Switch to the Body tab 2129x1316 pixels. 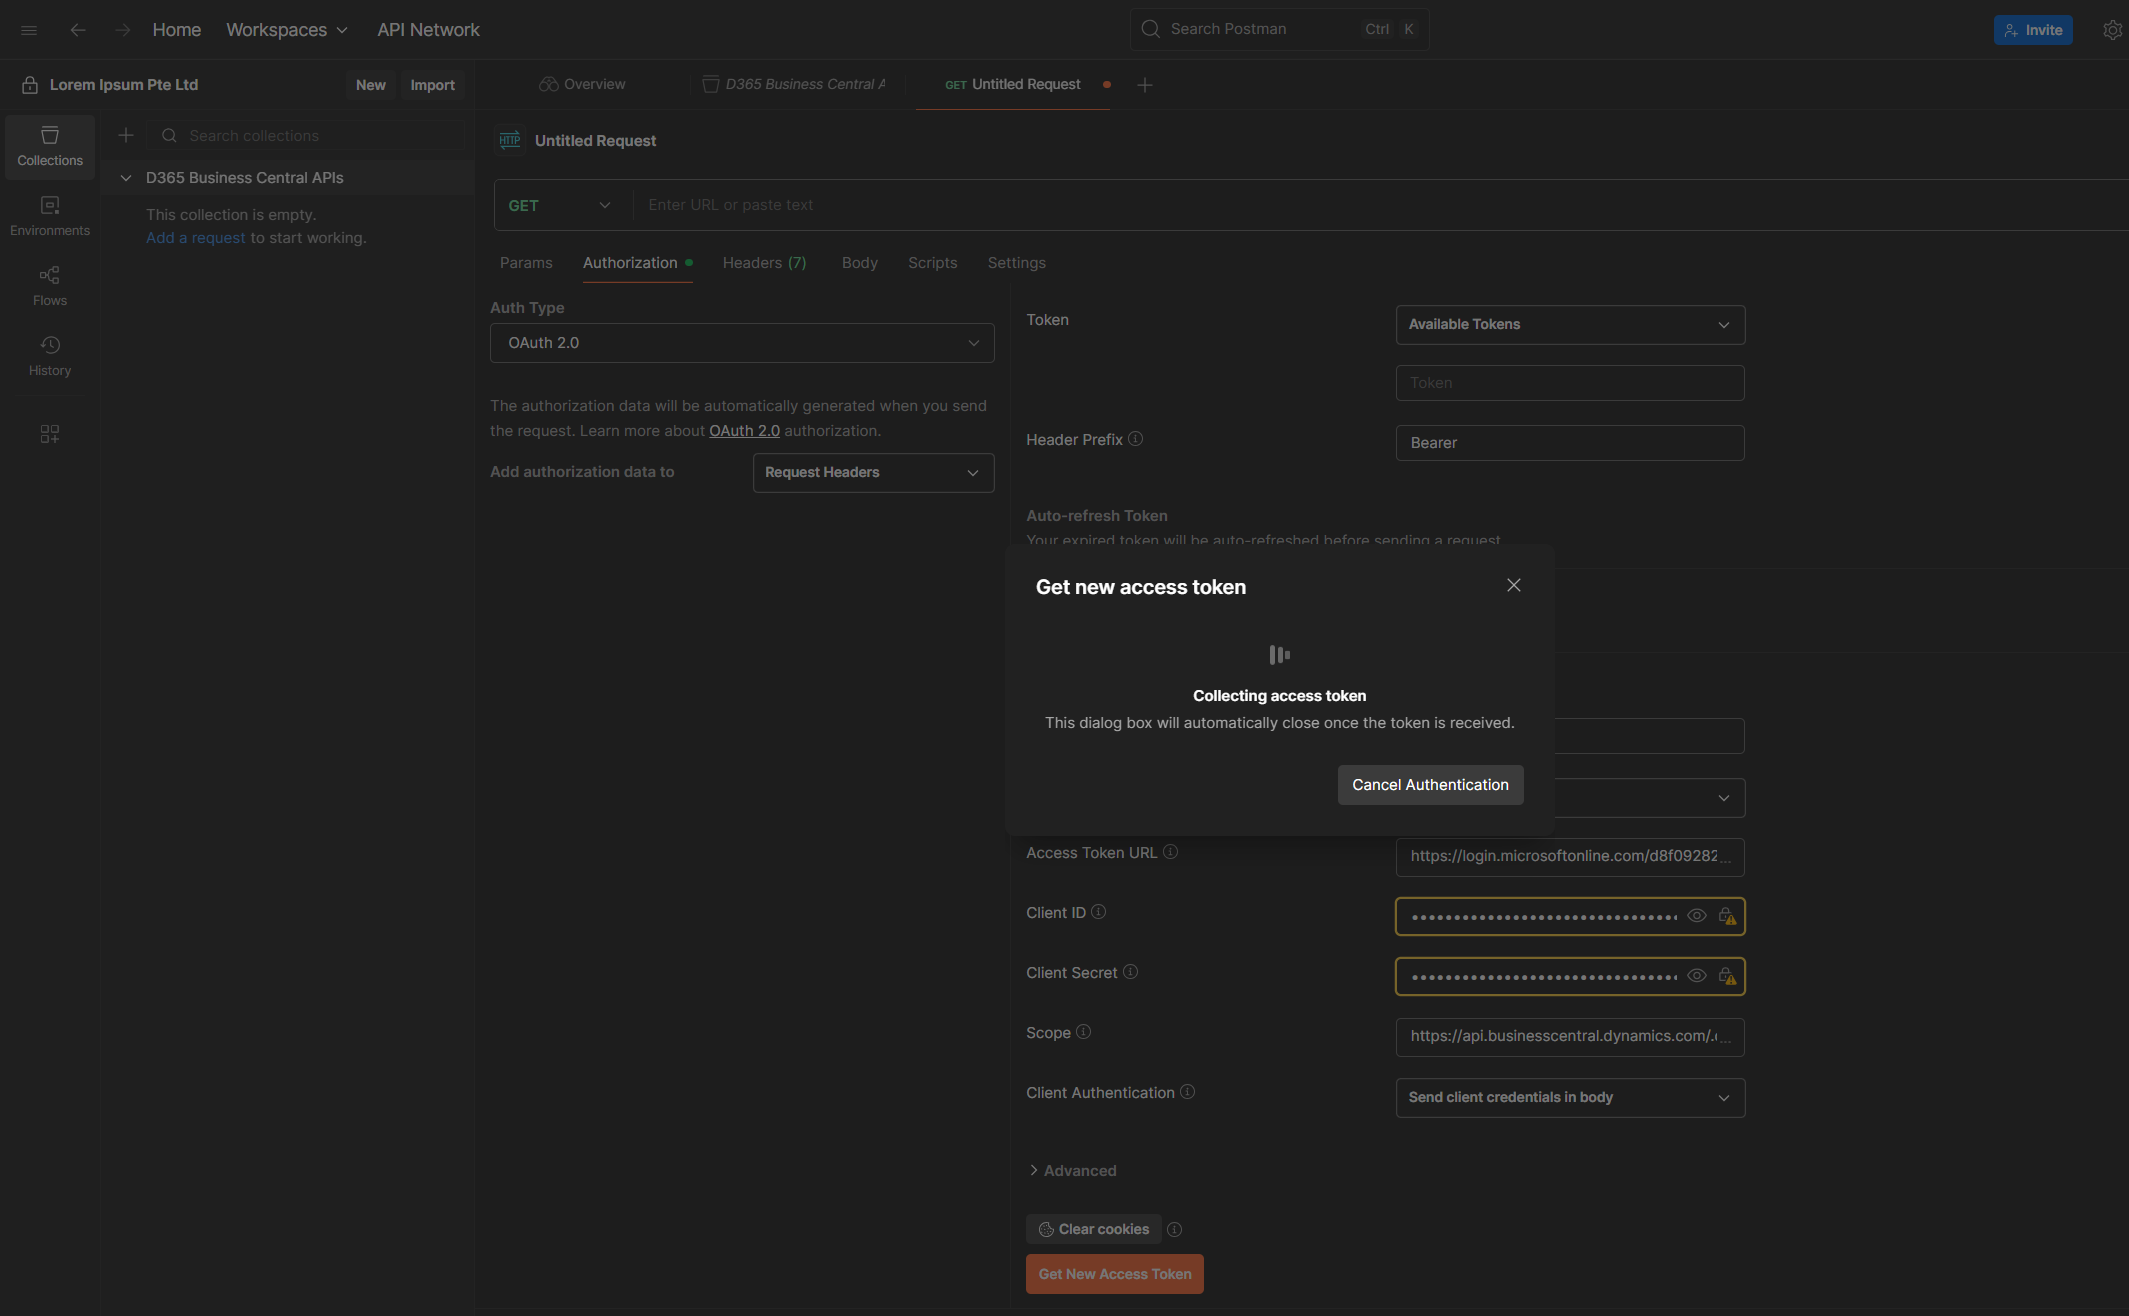(859, 263)
